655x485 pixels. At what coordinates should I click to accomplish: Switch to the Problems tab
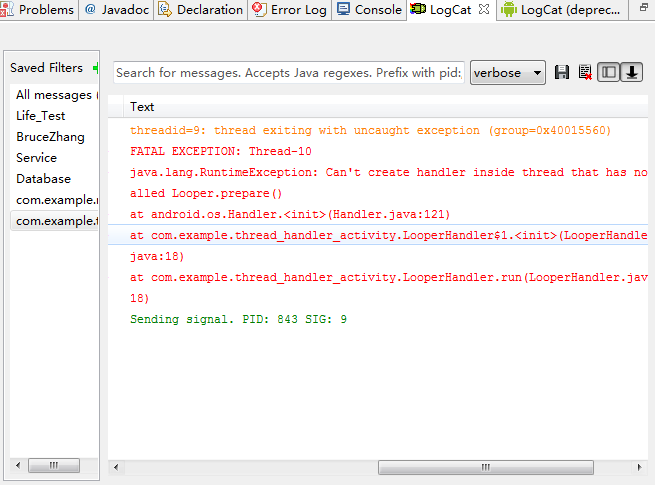tap(38, 9)
